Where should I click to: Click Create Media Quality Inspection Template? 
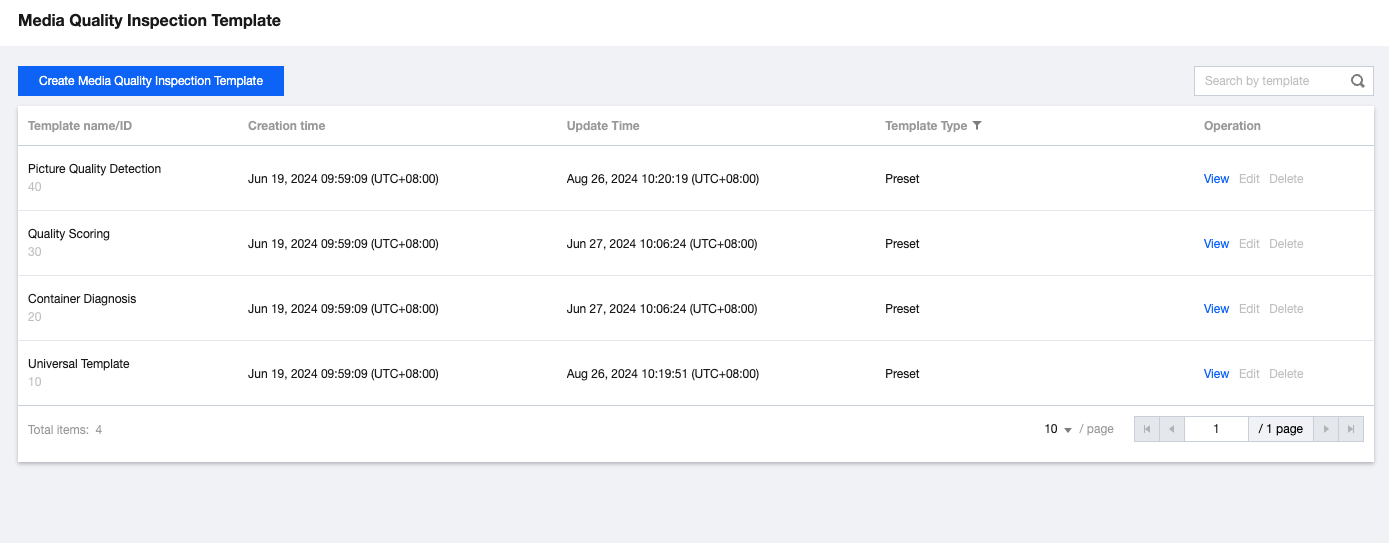[151, 81]
